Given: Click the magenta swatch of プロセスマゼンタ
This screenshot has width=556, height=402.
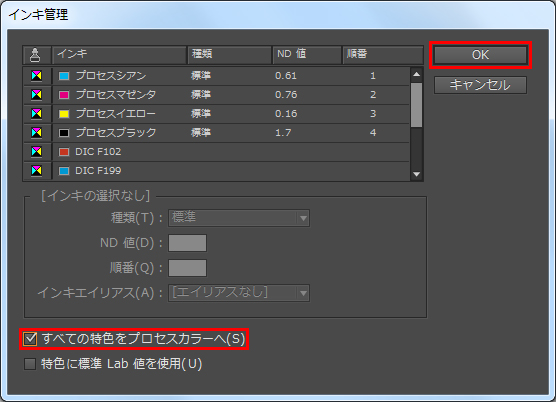Looking at the screenshot, I should 64,95.
